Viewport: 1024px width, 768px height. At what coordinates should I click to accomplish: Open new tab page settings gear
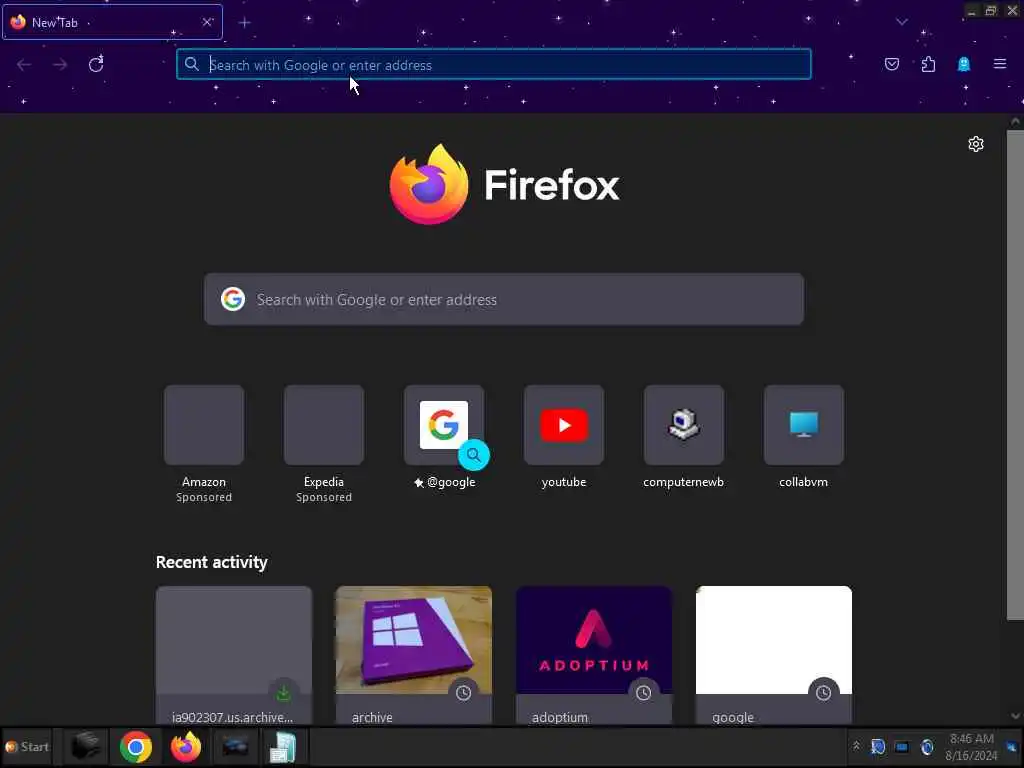[x=976, y=144]
